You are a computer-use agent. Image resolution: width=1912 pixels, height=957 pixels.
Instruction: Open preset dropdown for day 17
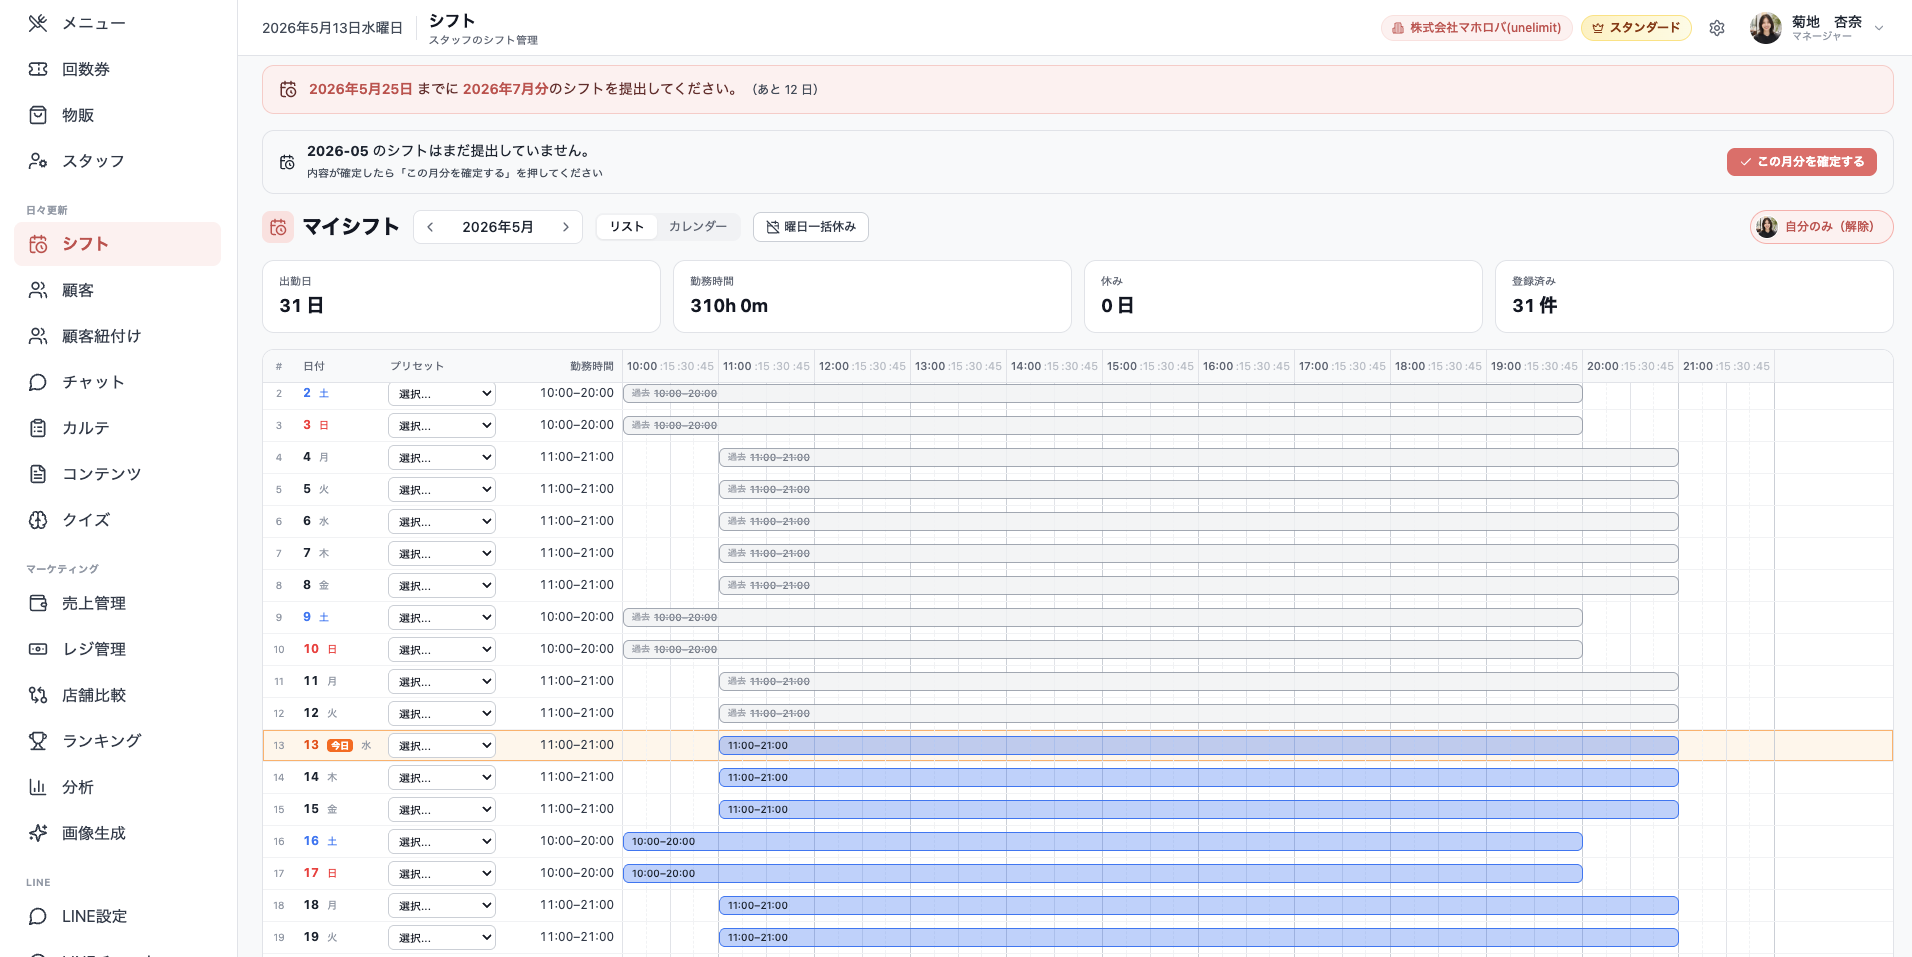click(442, 874)
